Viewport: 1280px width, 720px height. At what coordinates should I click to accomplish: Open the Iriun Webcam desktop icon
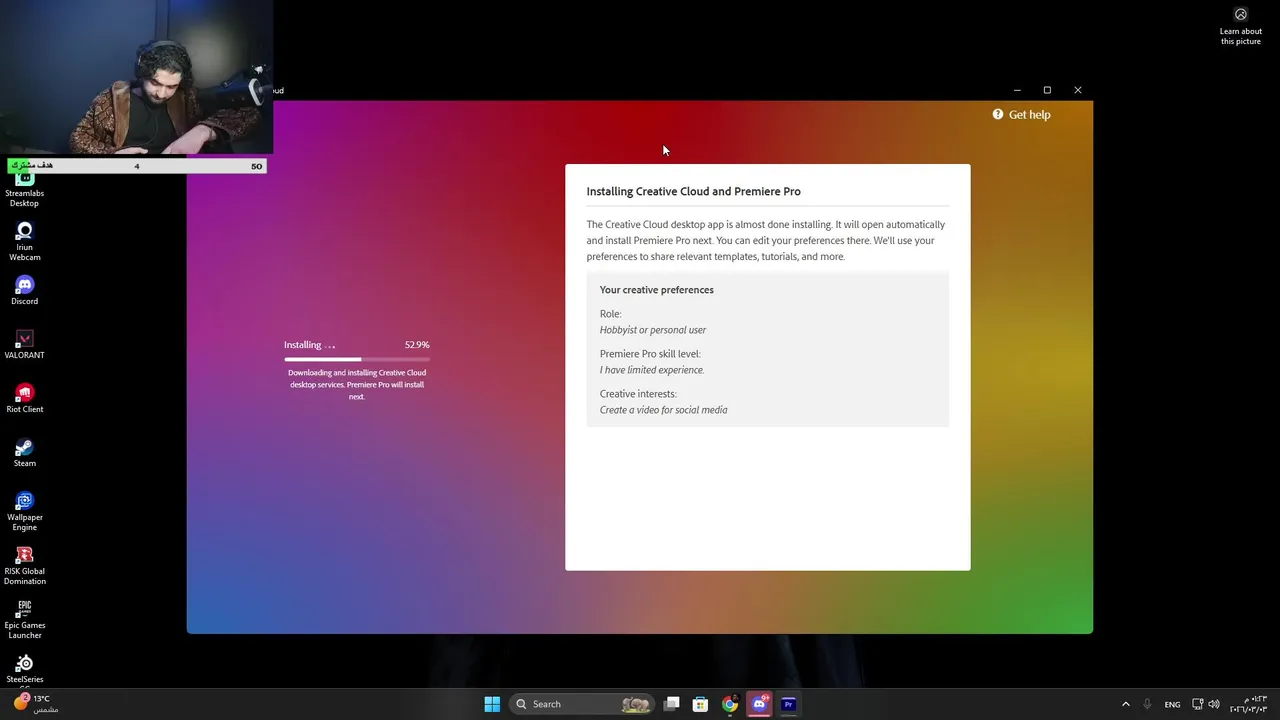coord(25,241)
